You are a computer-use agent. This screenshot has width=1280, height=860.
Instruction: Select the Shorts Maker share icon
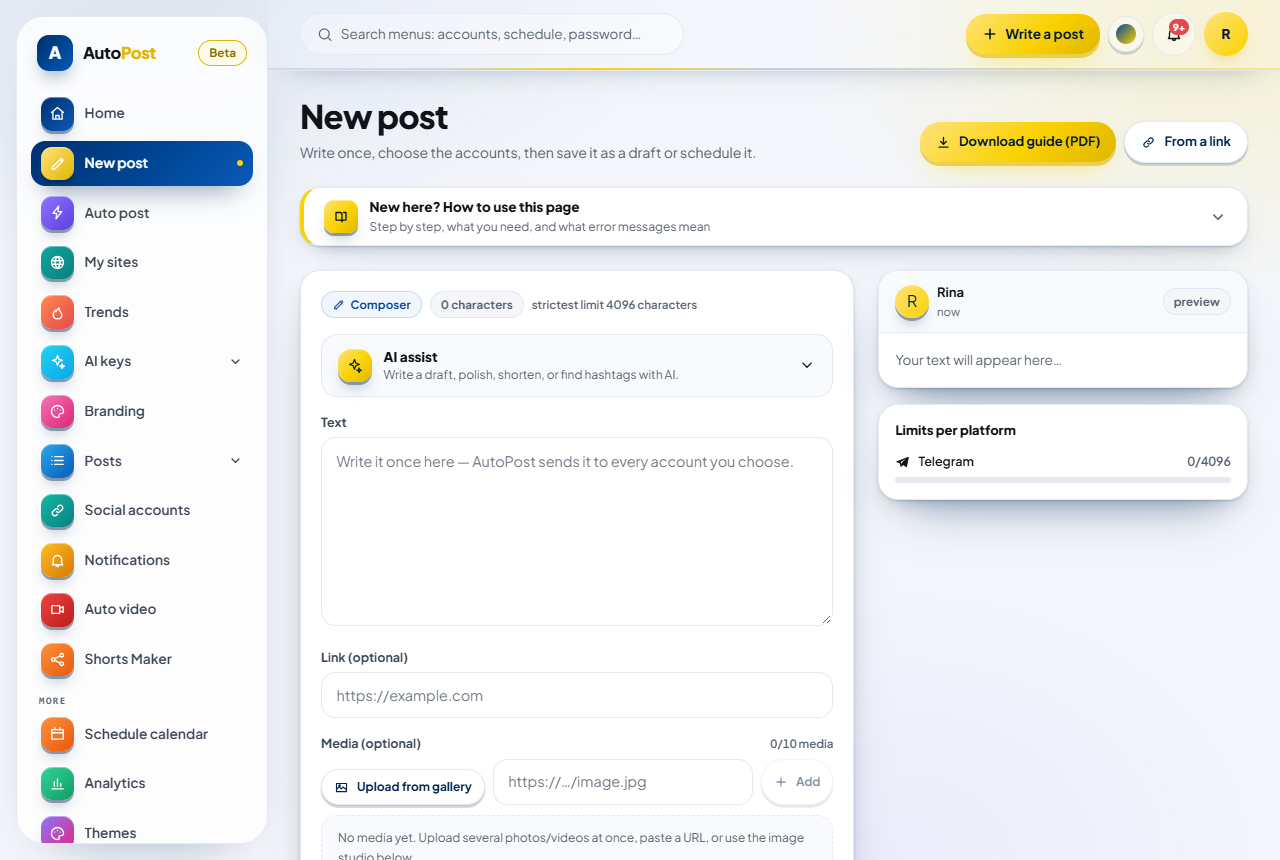pyautogui.click(x=57, y=659)
